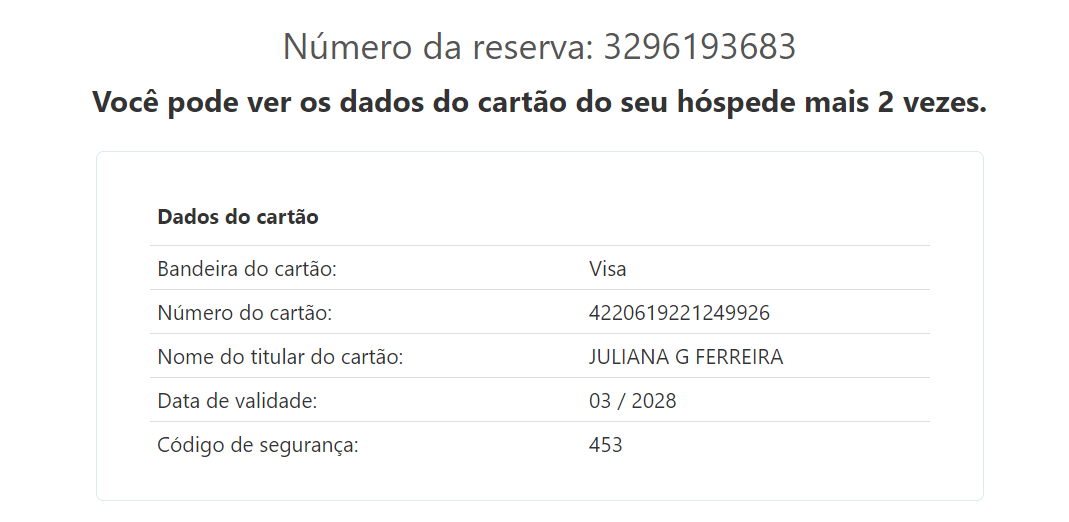
Task: Click the "Código de segurança:" label
Action: (x=258, y=445)
